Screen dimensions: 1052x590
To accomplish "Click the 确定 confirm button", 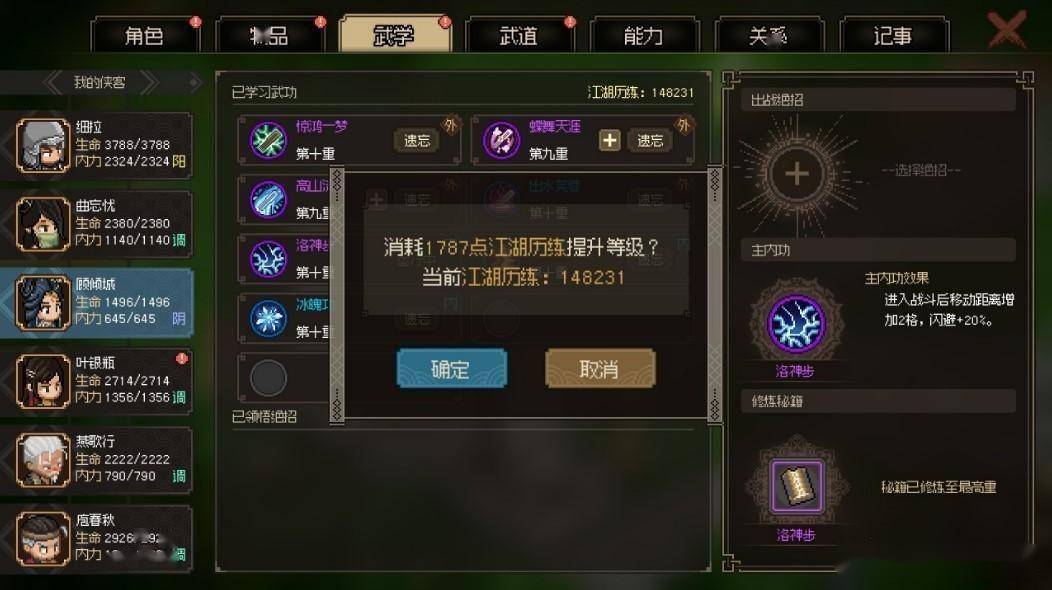I will [x=452, y=368].
